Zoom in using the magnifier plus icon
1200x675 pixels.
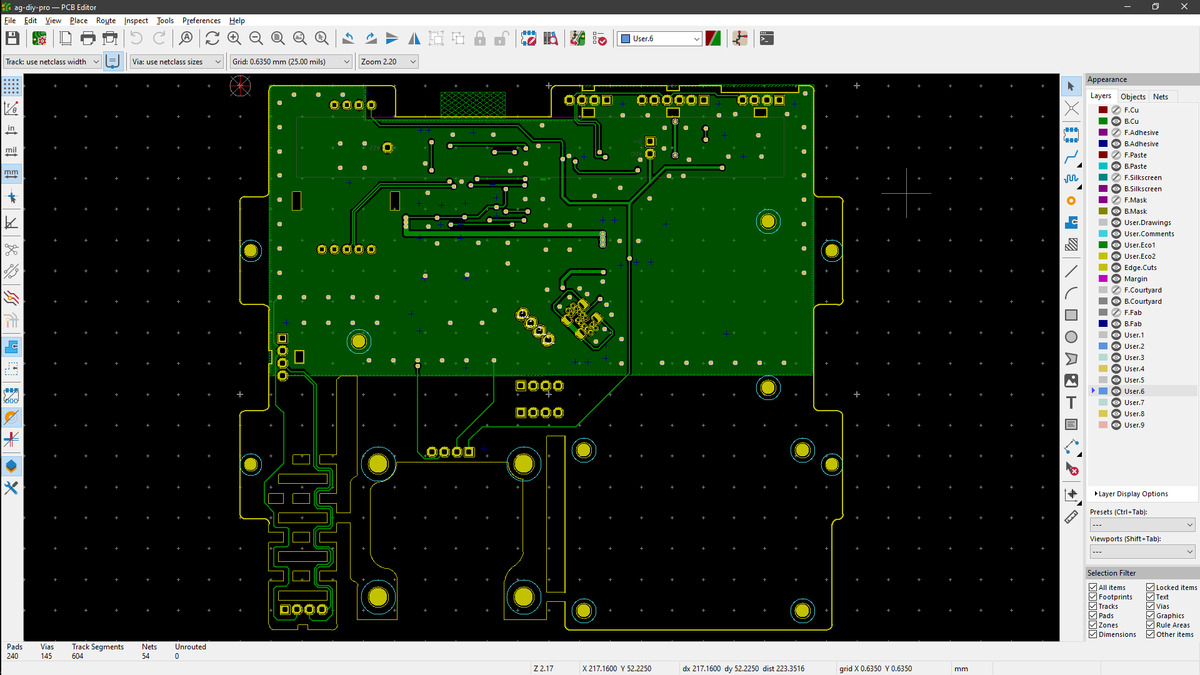[x=234, y=38]
